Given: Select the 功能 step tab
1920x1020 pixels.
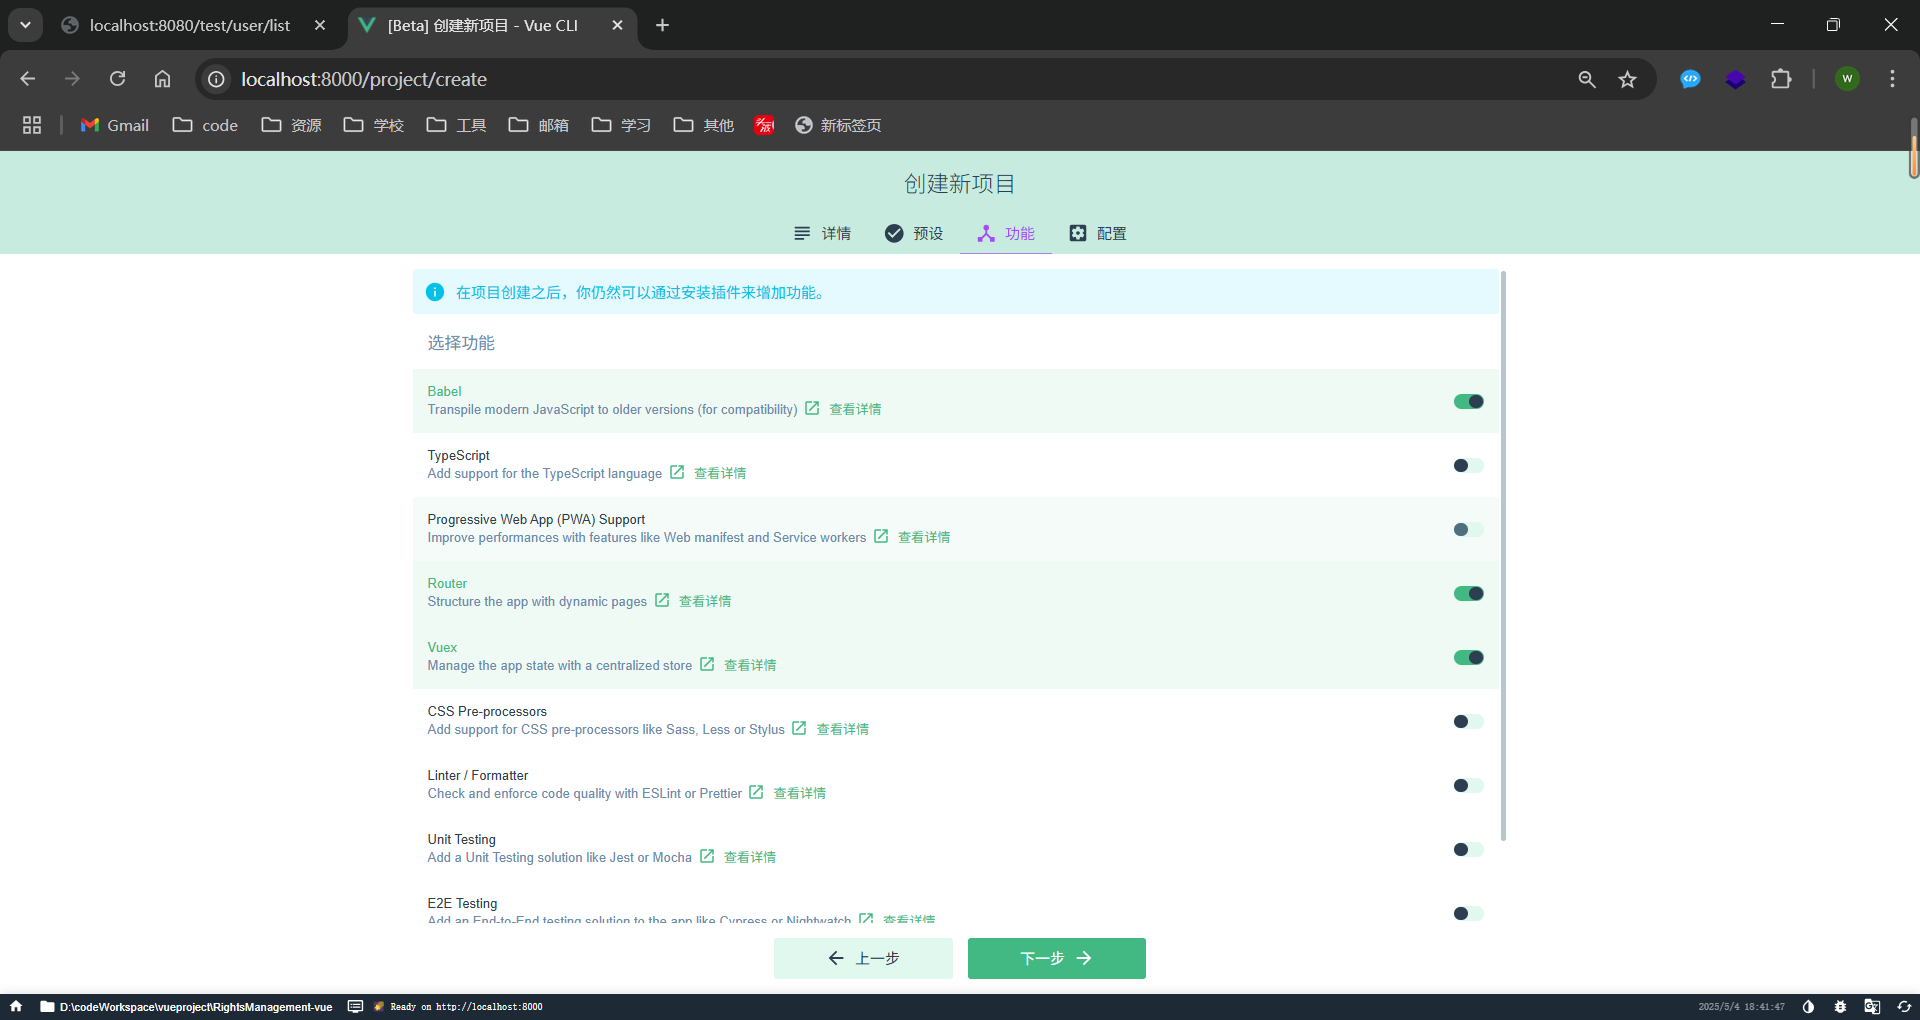Looking at the screenshot, I should (x=1006, y=233).
